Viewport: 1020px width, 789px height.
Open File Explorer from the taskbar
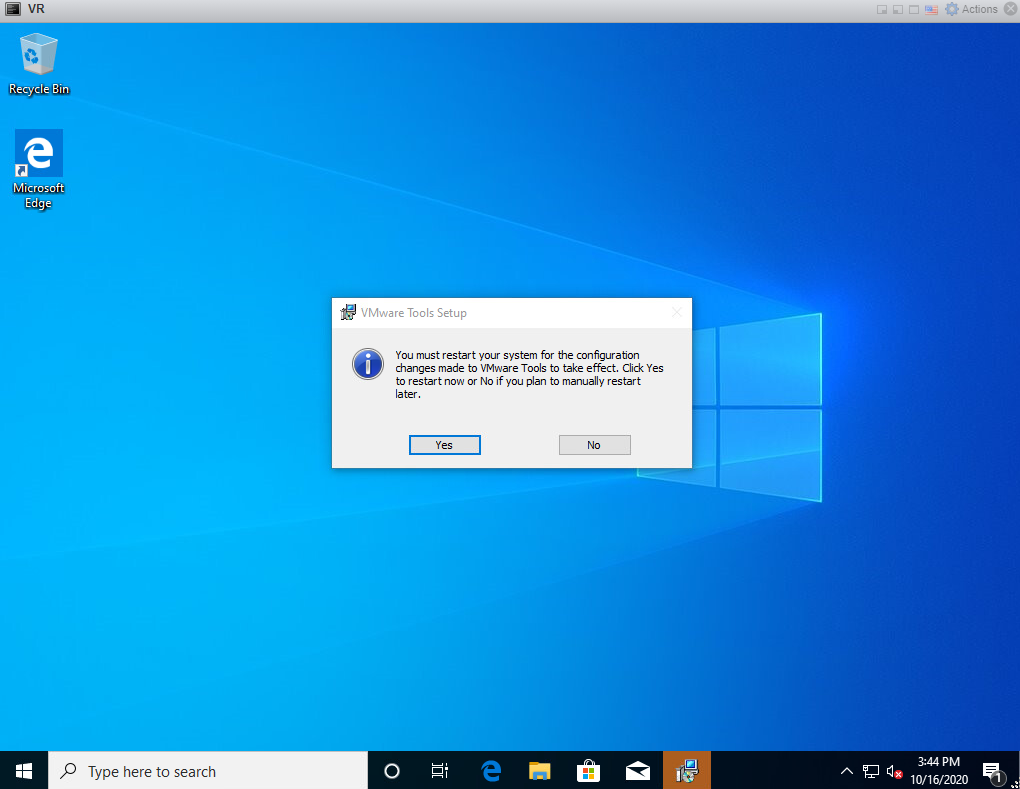click(539, 771)
